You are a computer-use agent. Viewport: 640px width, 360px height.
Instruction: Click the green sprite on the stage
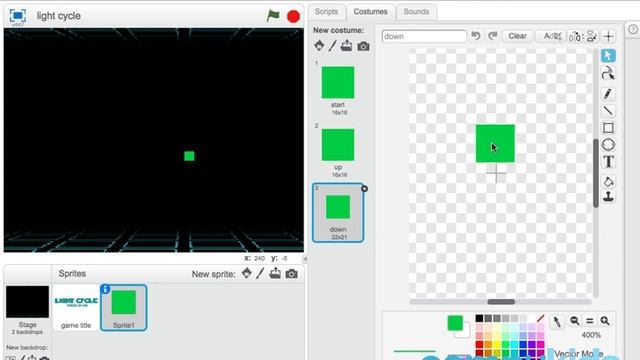[x=189, y=156]
